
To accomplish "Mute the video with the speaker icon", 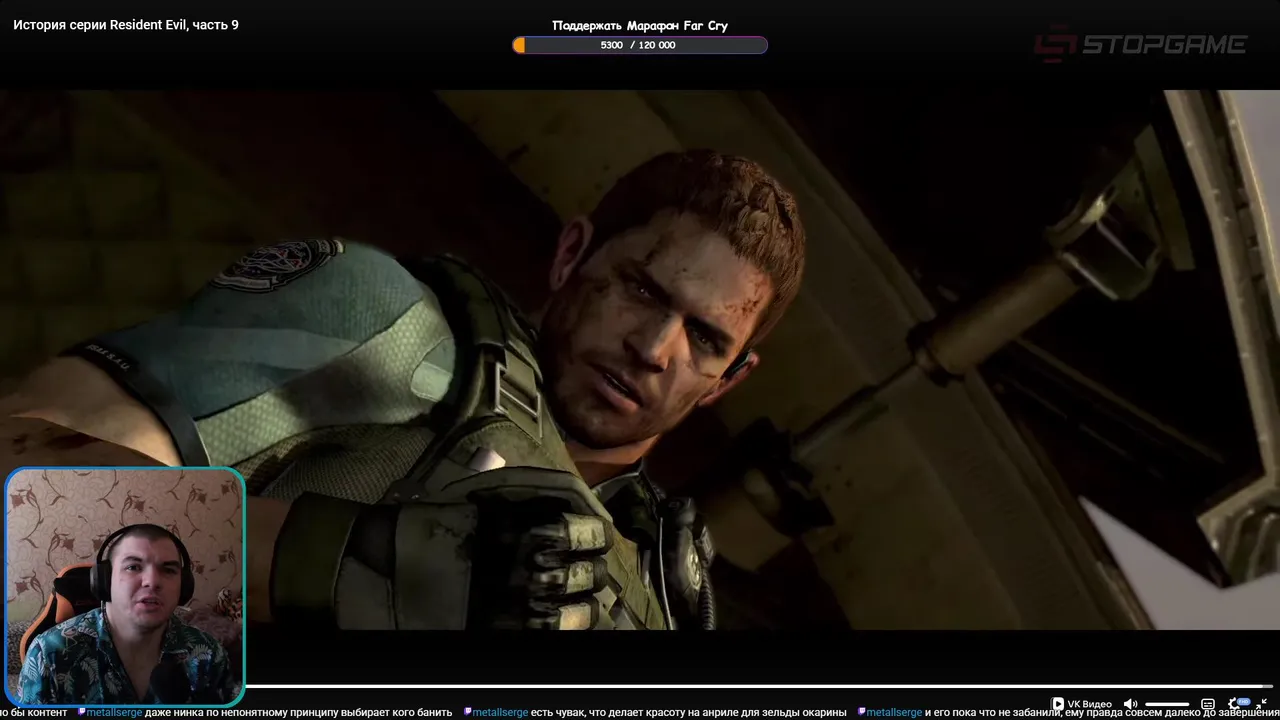I will (x=1130, y=704).
